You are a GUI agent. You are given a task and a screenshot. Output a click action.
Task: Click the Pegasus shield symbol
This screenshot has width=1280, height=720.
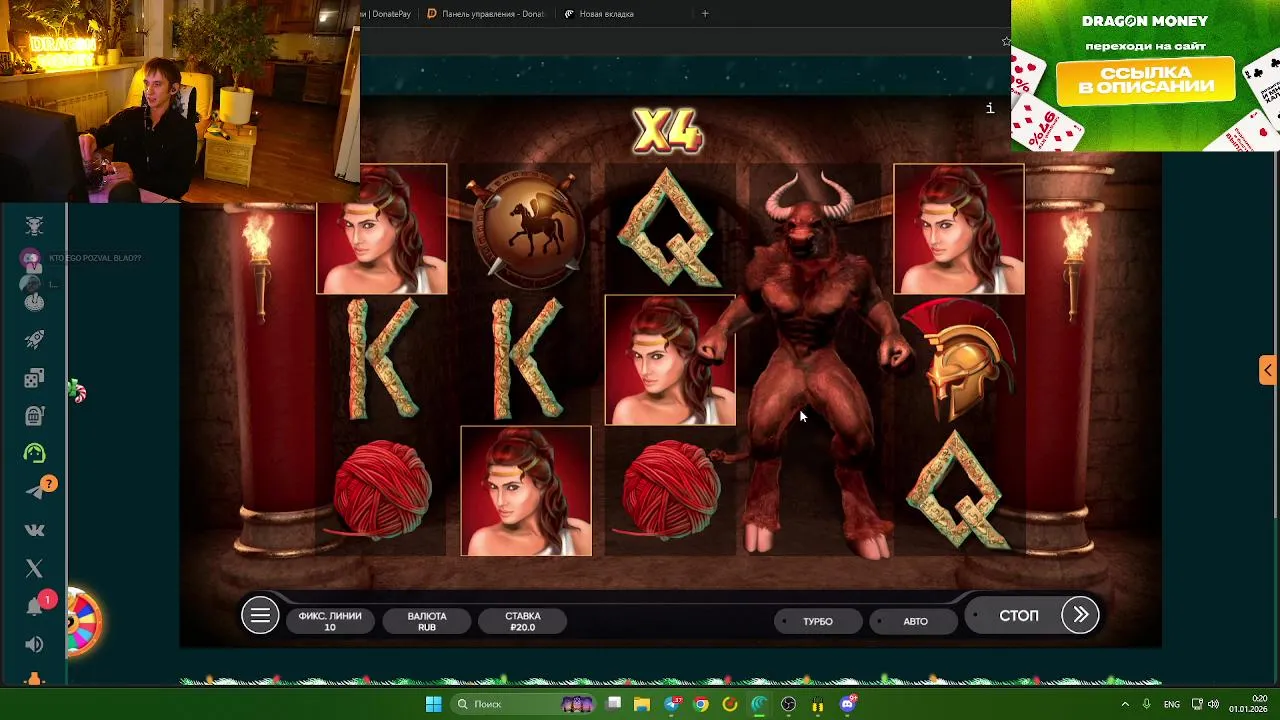point(526,228)
